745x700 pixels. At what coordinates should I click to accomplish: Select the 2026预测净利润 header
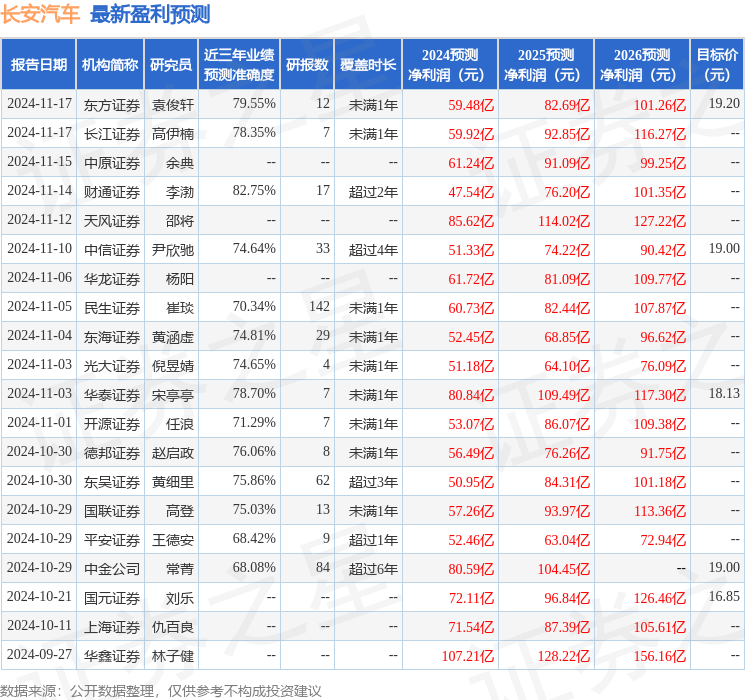coord(642,65)
